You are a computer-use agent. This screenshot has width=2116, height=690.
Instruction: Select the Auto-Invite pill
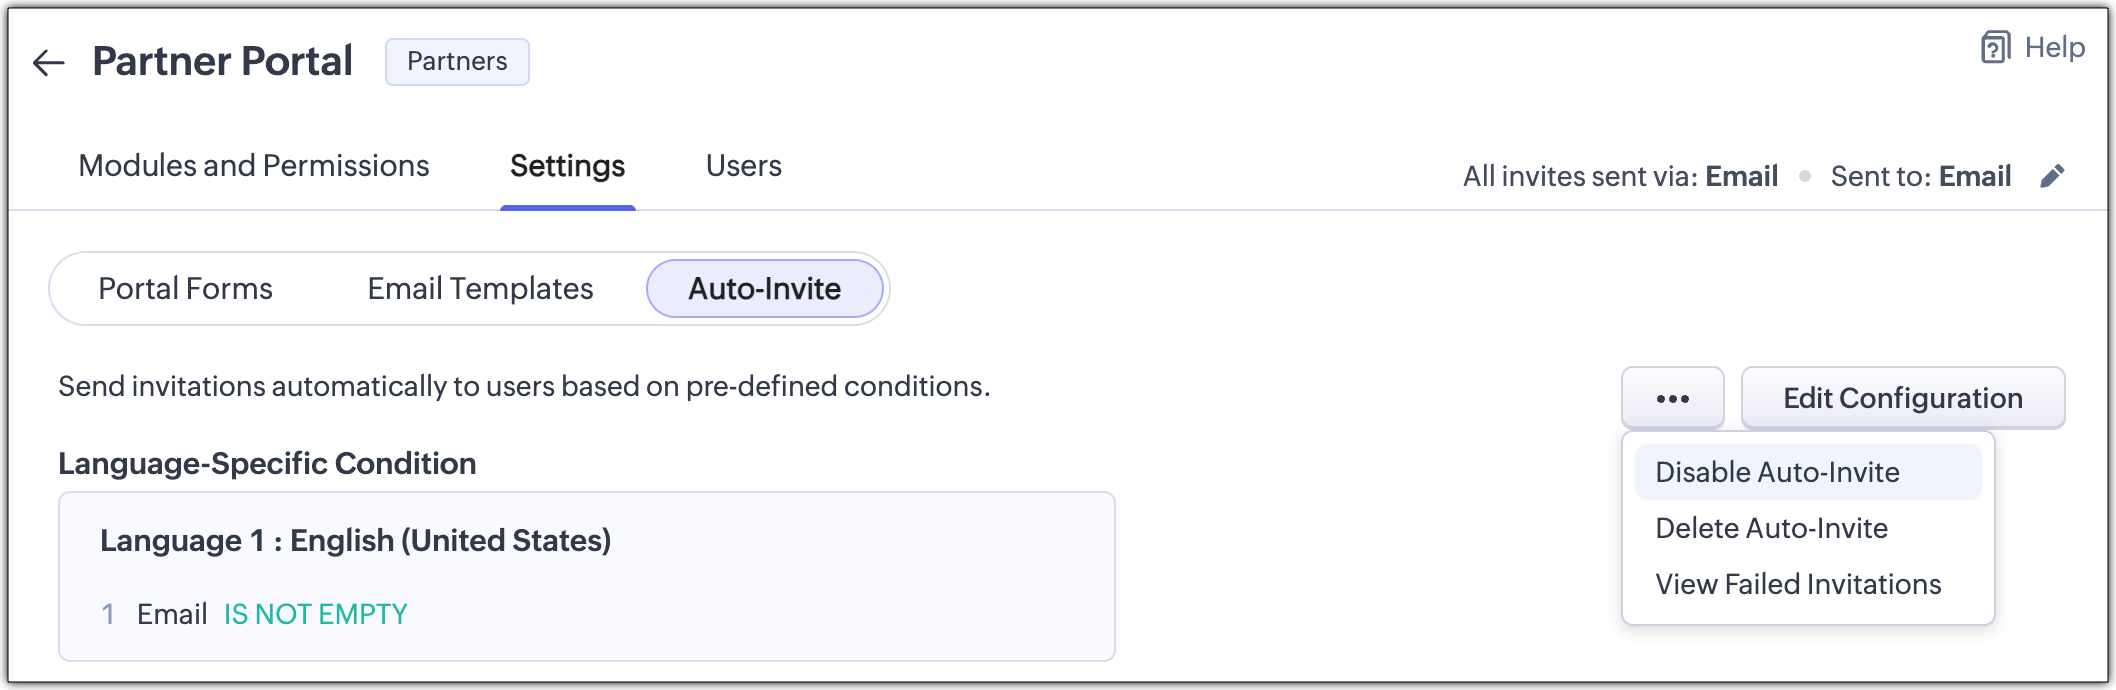(x=765, y=289)
